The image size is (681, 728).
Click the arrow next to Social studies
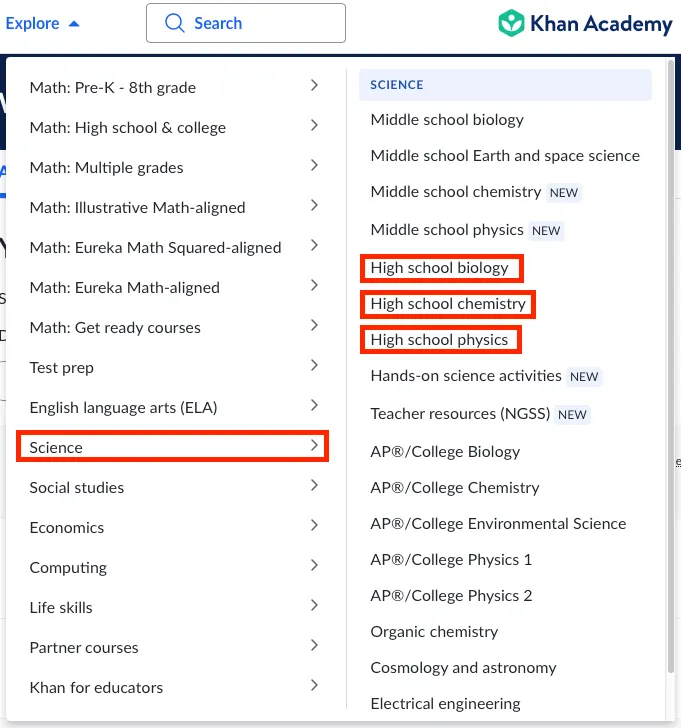(314, 486)
